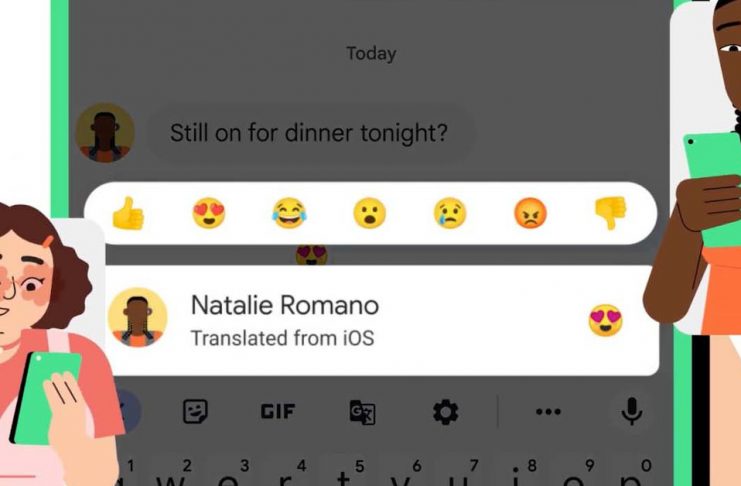Screen dimensions: 741x486
Task: Open the sender avatar next to the message
Action: coord(105,133)
